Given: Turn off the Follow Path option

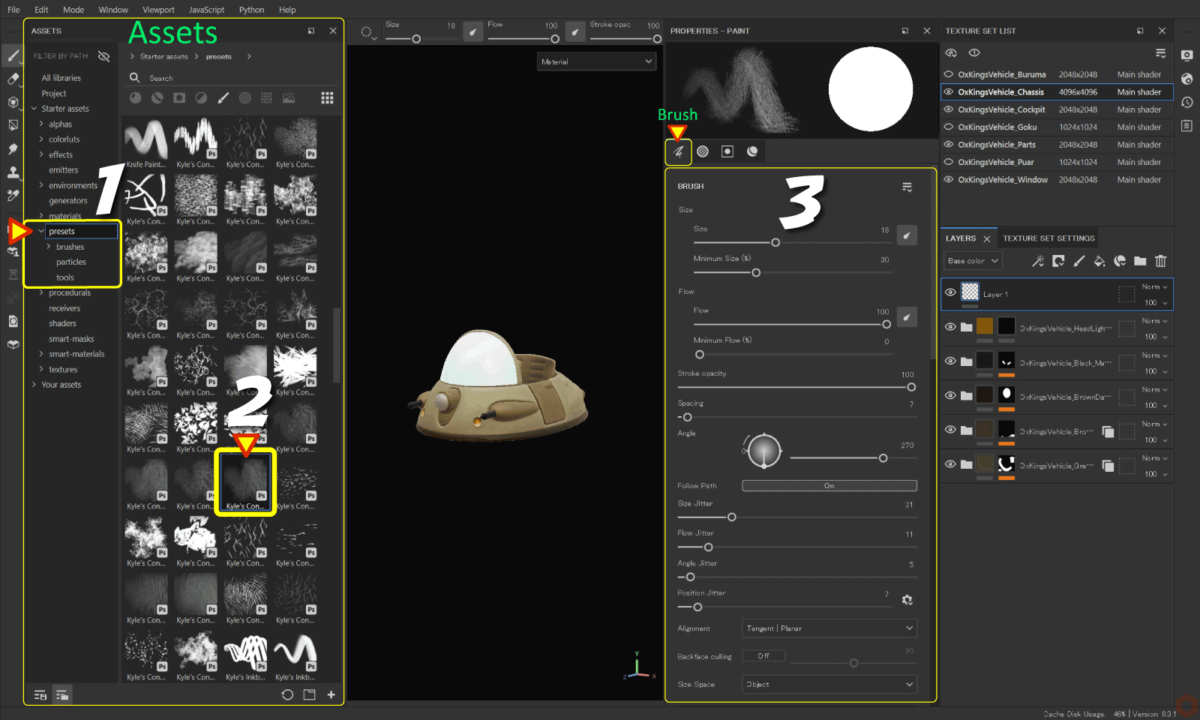Looking at the screenshot, I should click(828, 484).
